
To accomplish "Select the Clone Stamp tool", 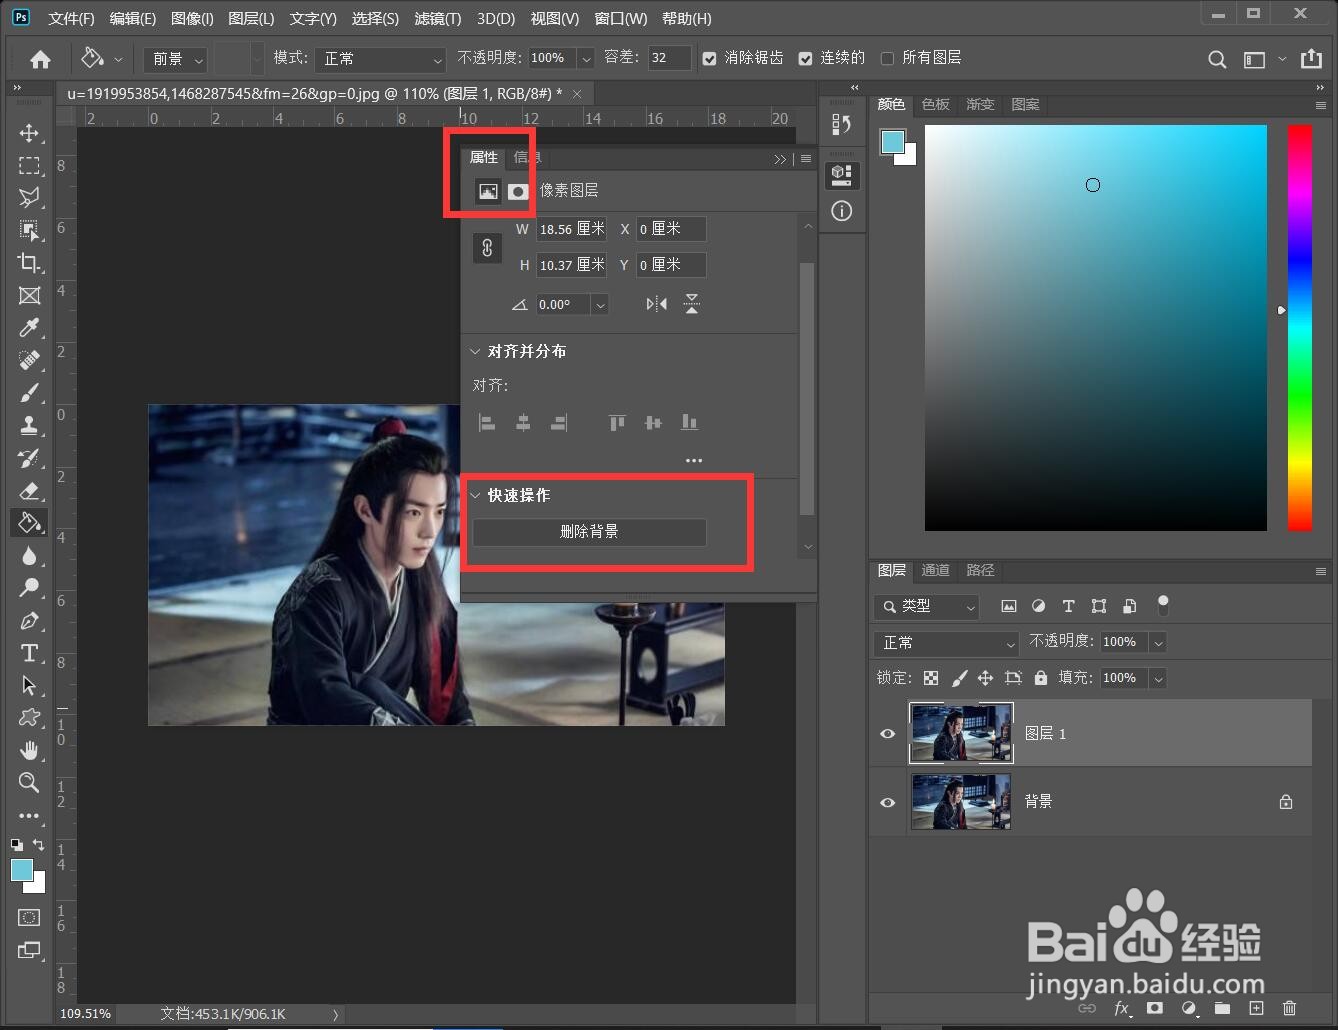I will tap(29, 425).
